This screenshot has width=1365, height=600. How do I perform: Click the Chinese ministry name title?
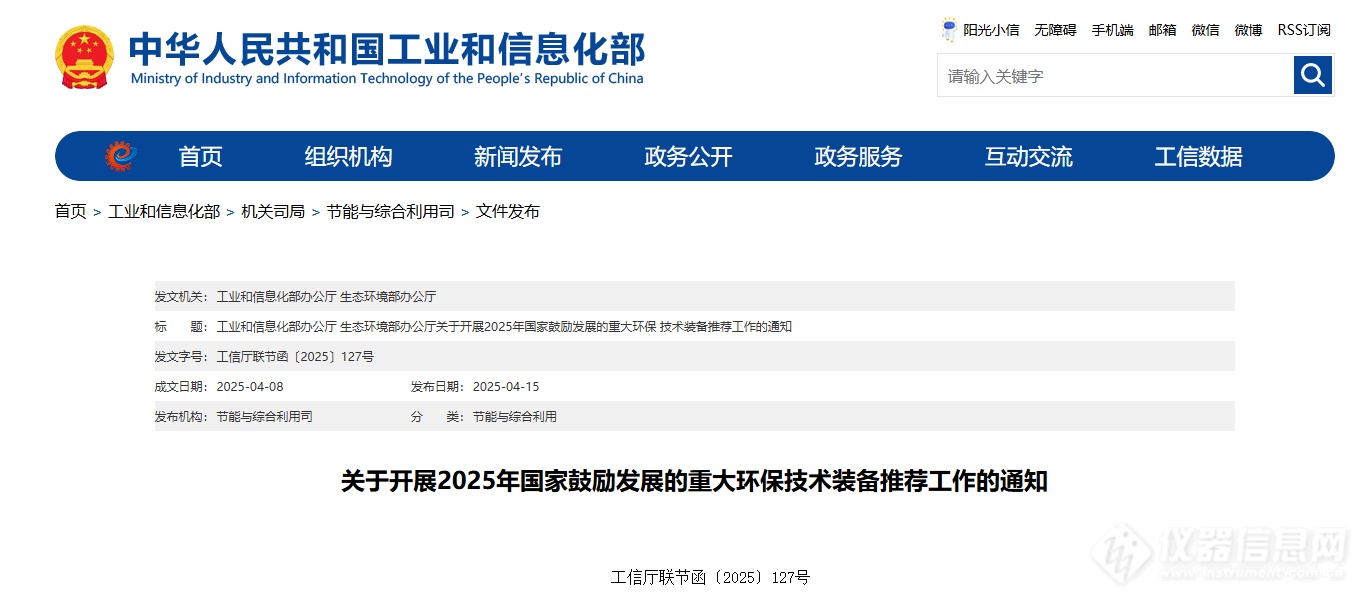click(x=387, y=49)
